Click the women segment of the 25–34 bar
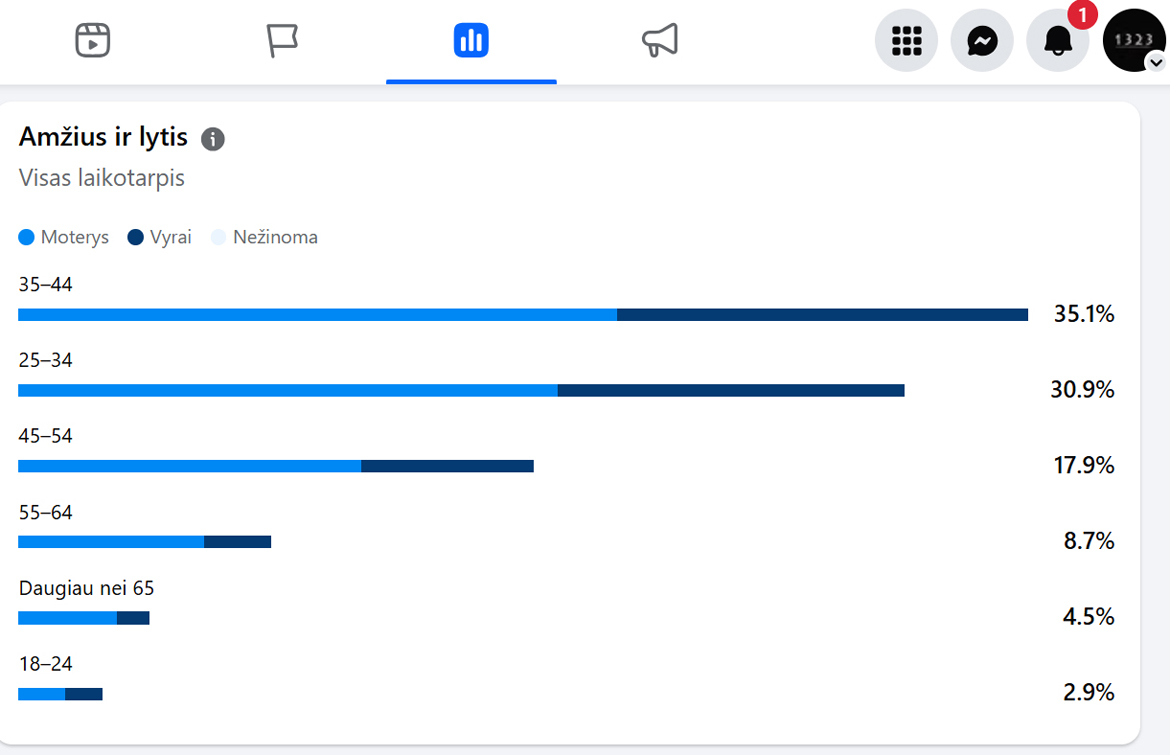 coord(288,390)
